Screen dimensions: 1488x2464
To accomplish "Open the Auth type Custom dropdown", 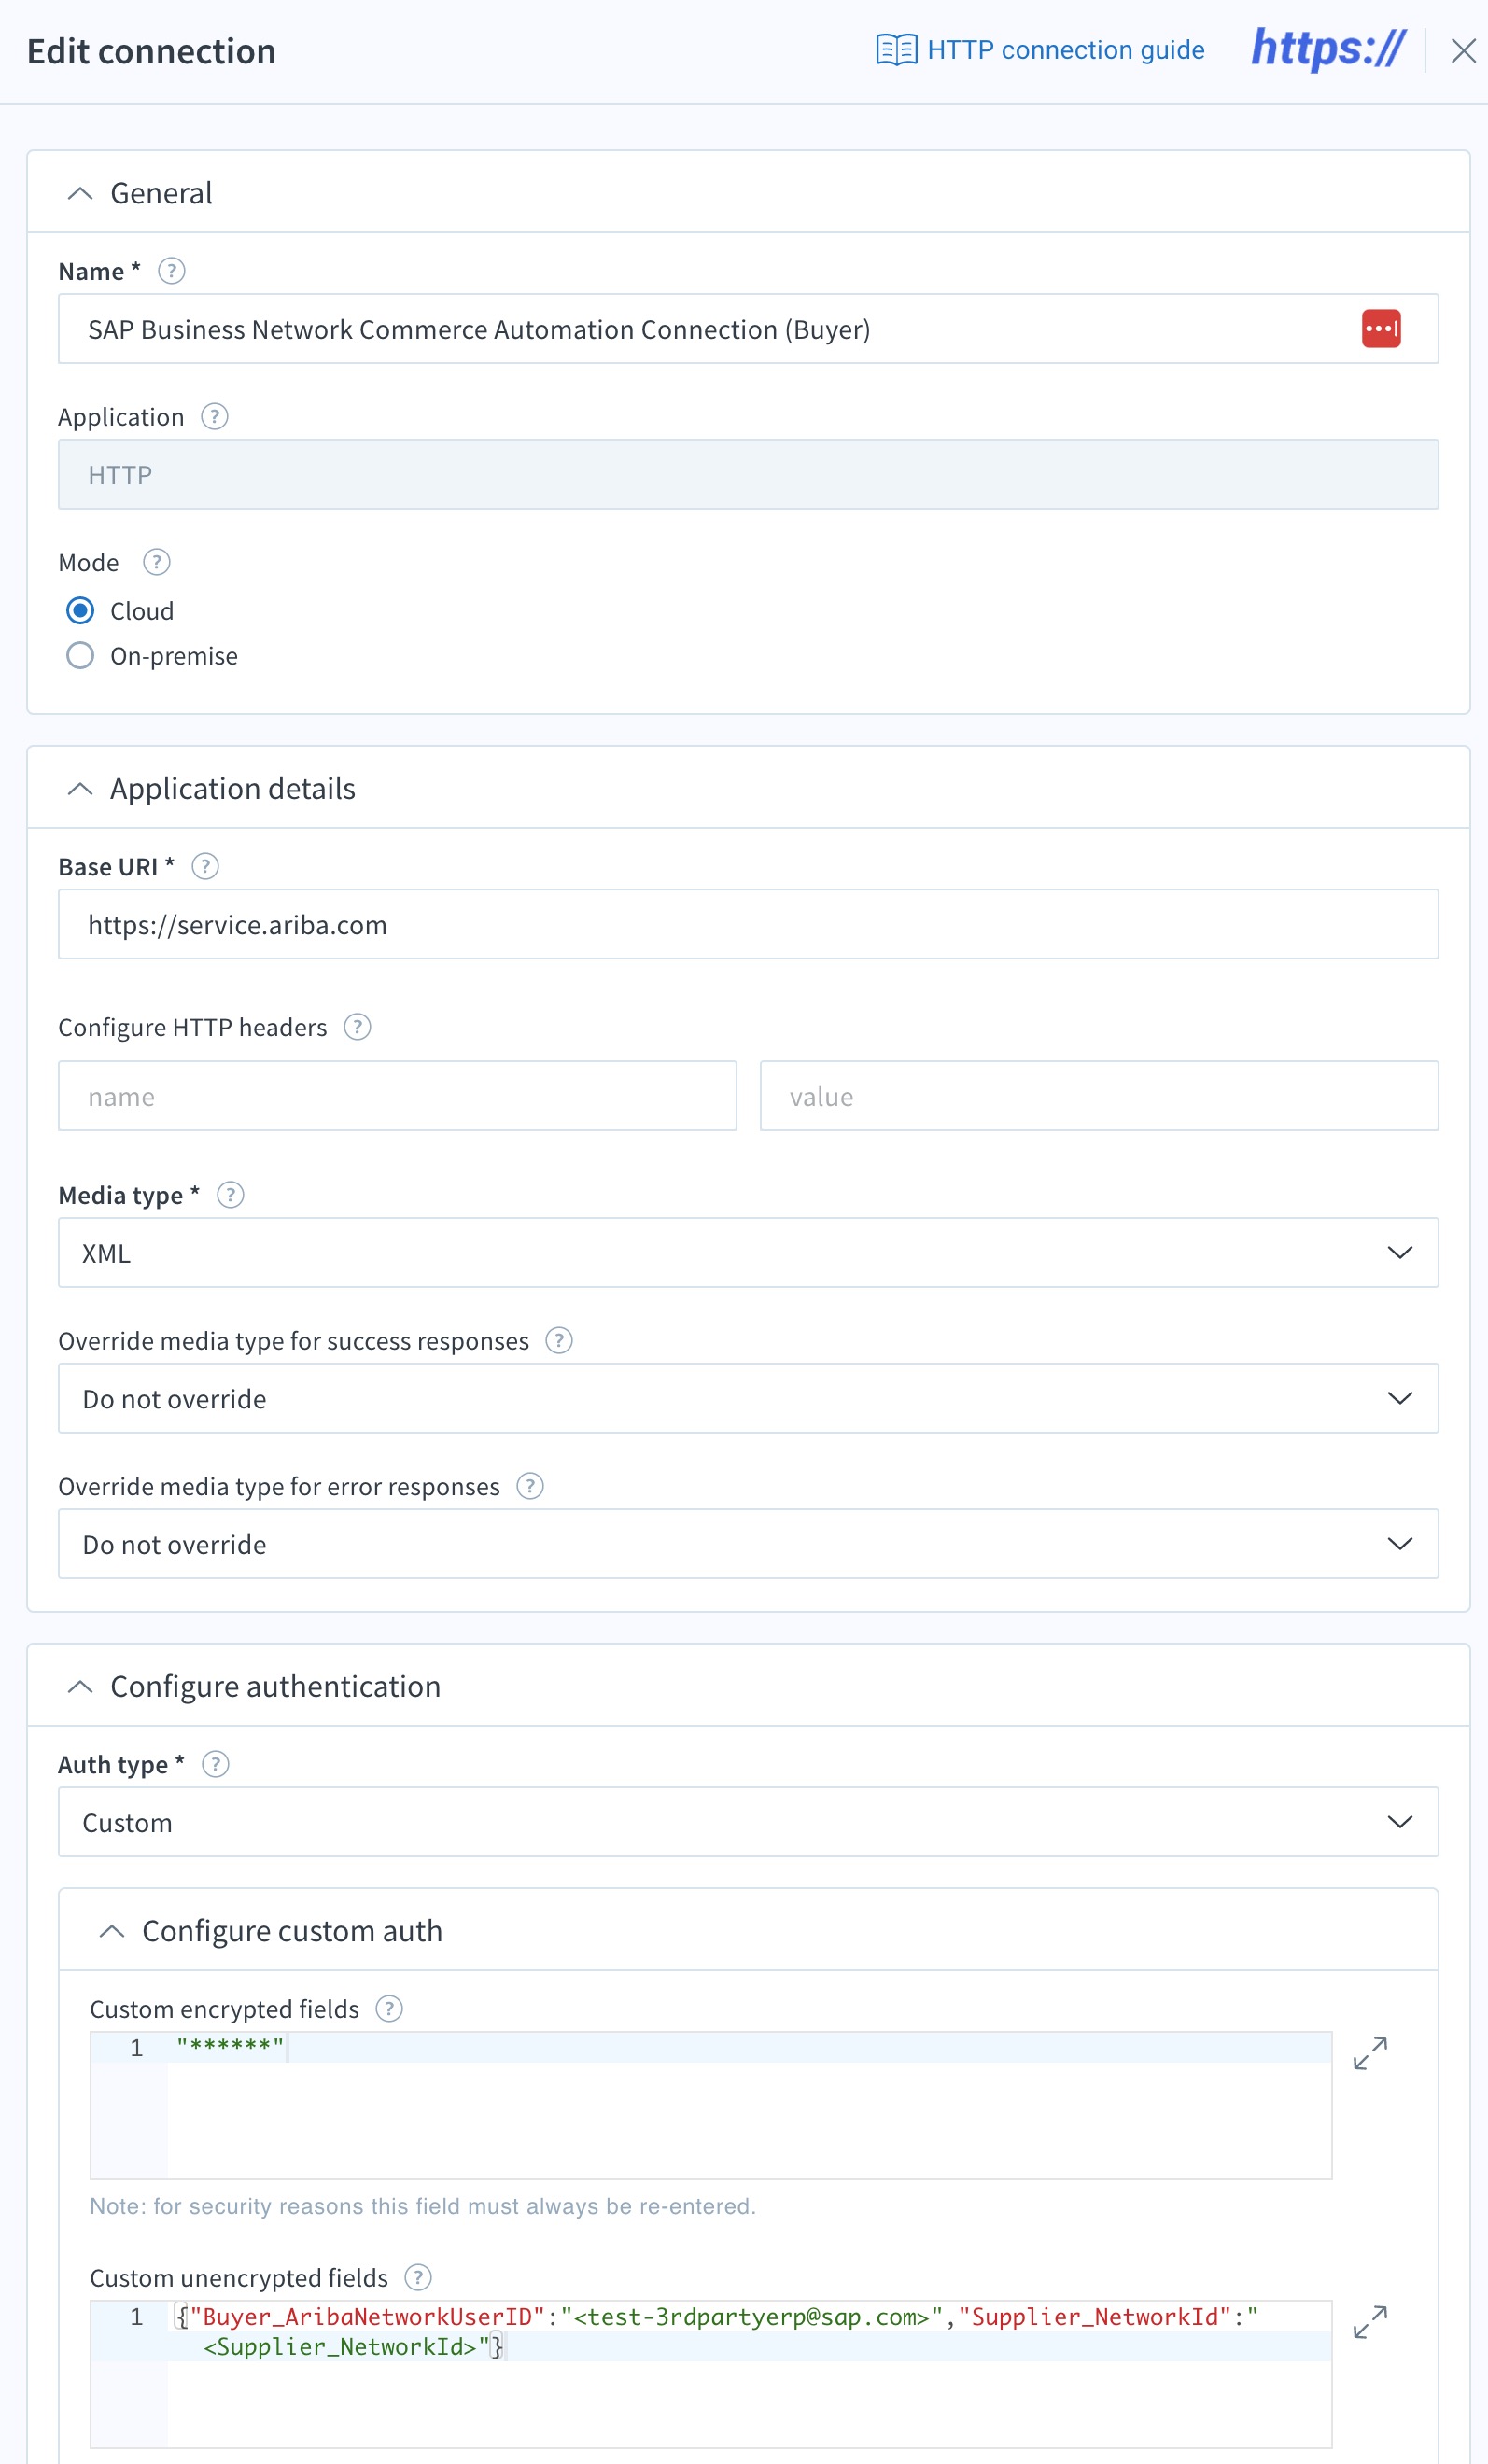I will pyautogui.click(x=748, y=1823).
